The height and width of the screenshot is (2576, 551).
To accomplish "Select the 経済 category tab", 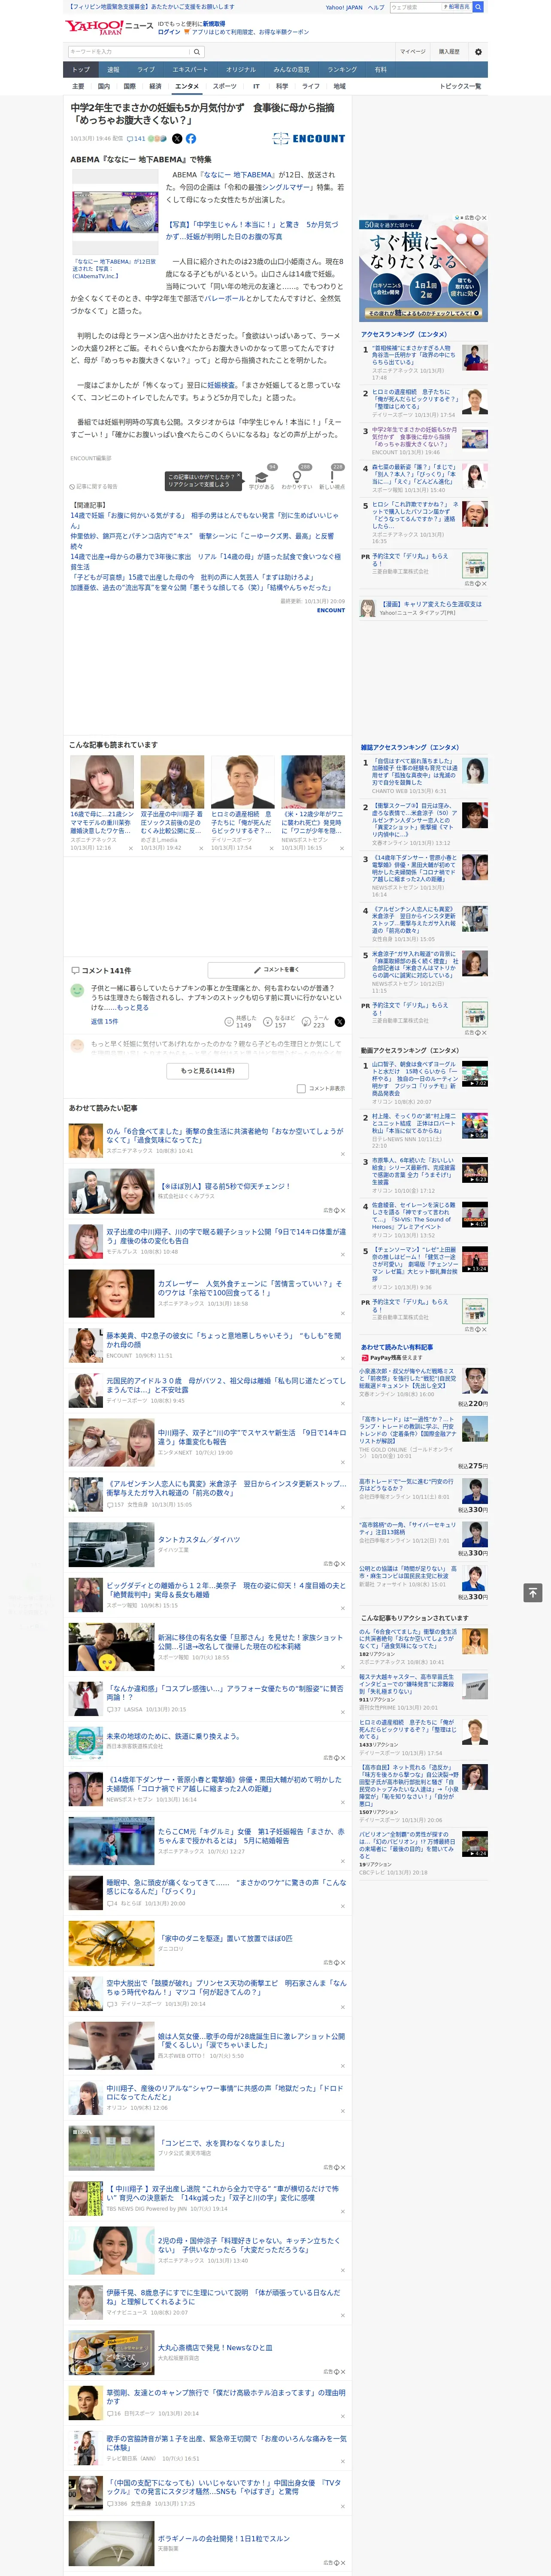I will pos(155,86).
